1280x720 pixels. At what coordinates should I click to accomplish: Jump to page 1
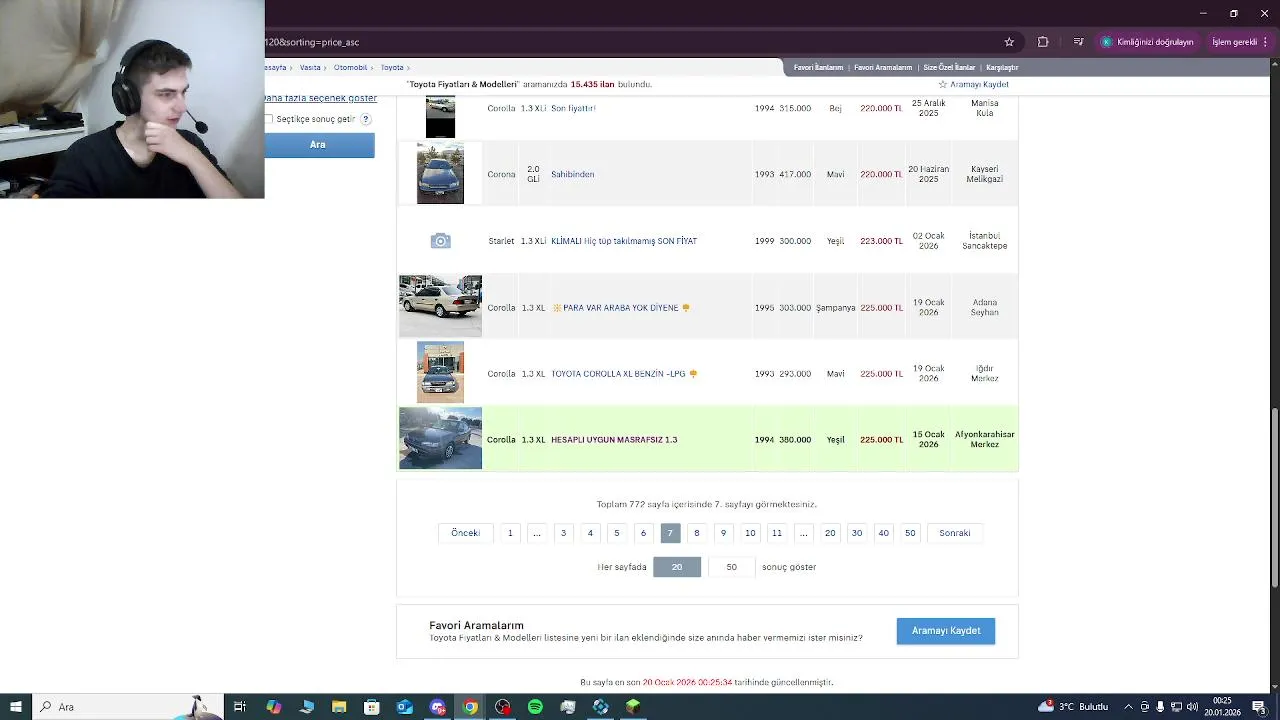[x=510, y=533]
